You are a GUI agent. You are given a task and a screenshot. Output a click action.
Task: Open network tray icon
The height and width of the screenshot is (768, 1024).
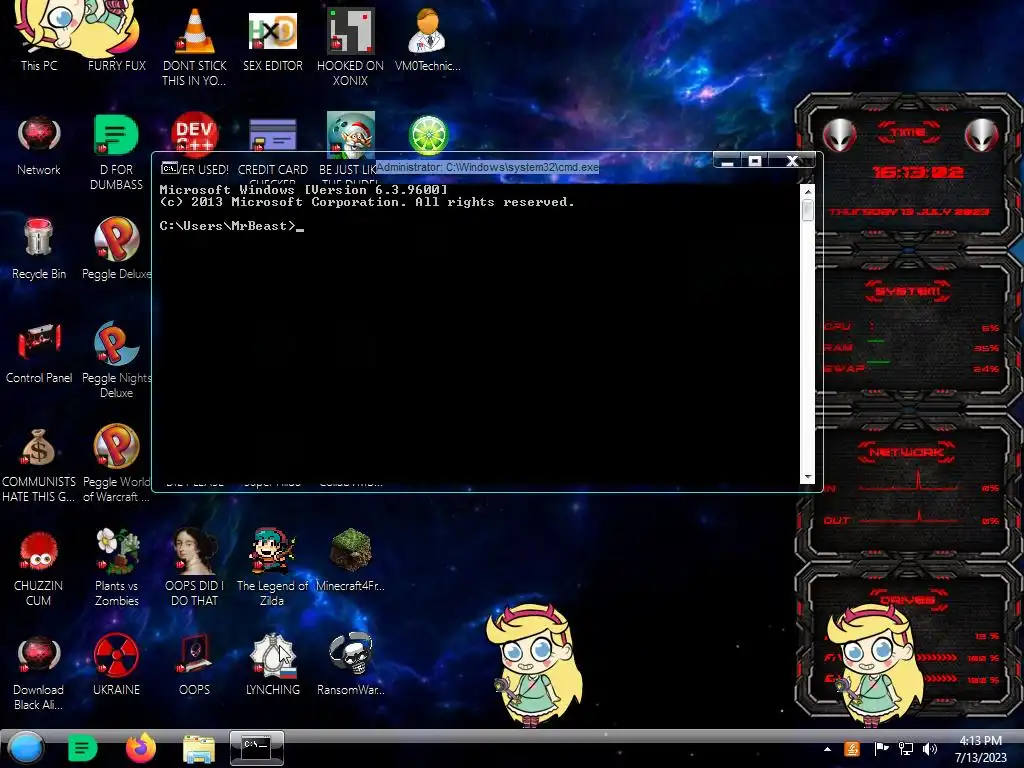[x=906, y=749]
